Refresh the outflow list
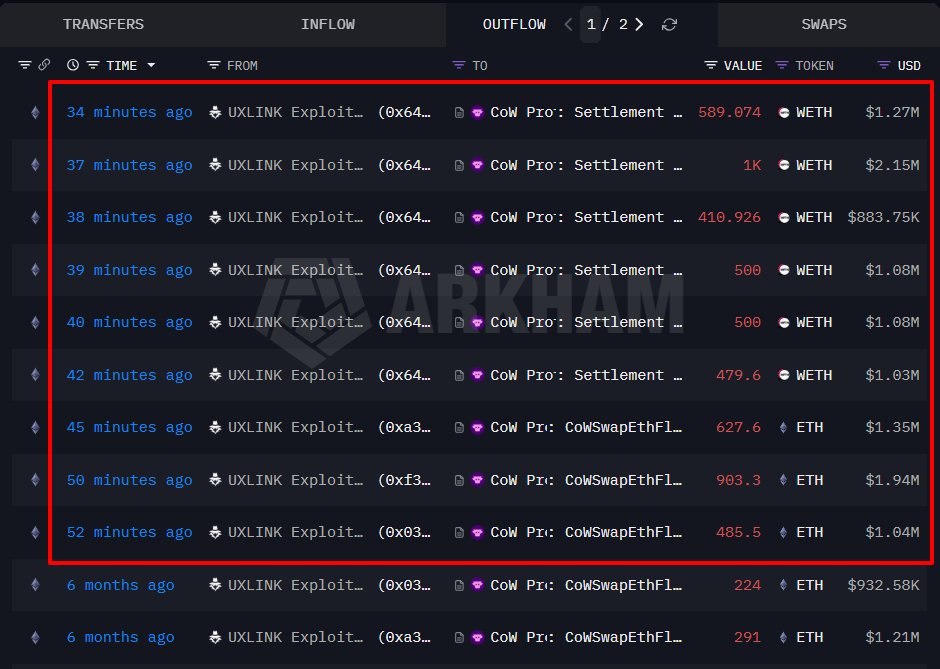 [x=669, y=25]
